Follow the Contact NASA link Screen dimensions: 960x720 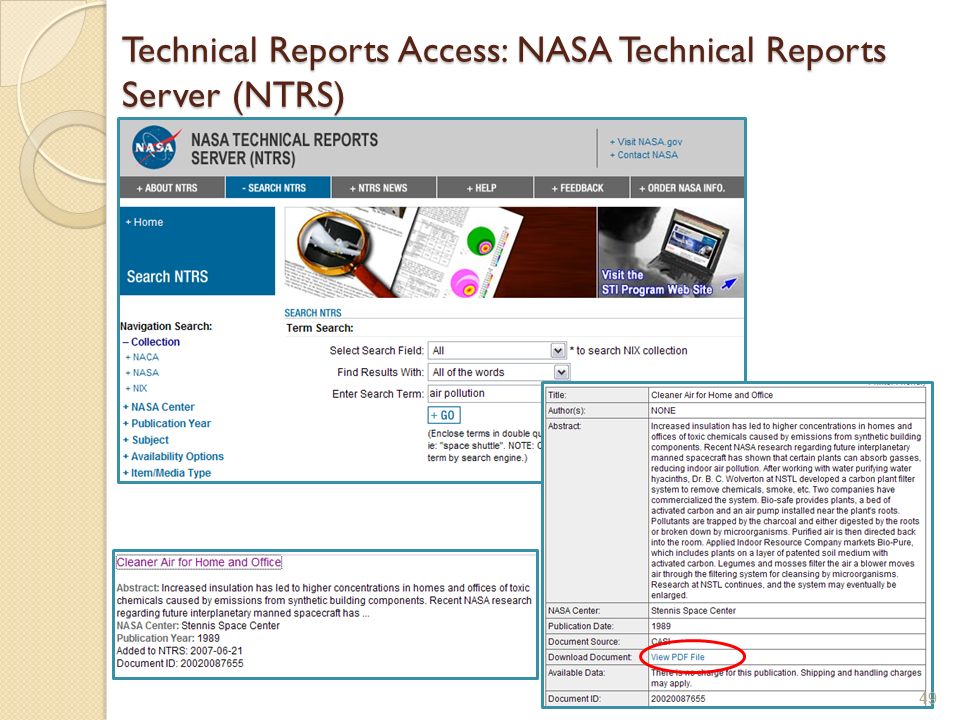click(x=643, y=156)
